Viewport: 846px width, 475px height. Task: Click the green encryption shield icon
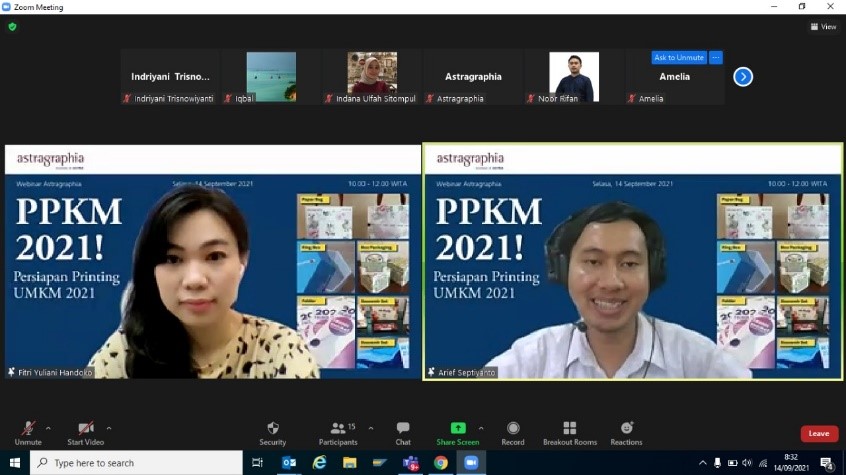pyautogui.click(x=12, y=26)
